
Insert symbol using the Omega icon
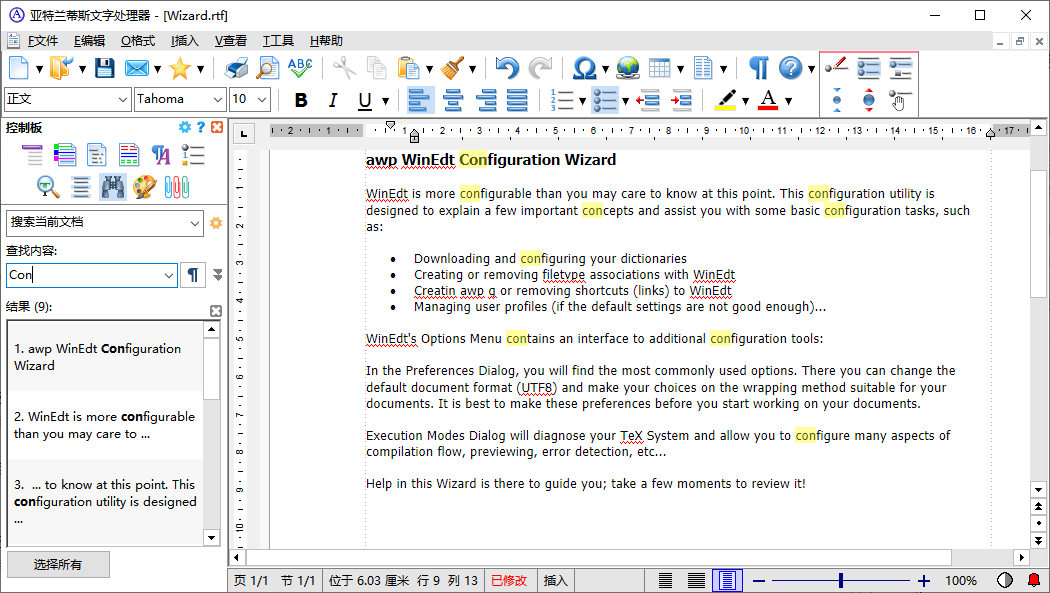(x=584, y=68)
